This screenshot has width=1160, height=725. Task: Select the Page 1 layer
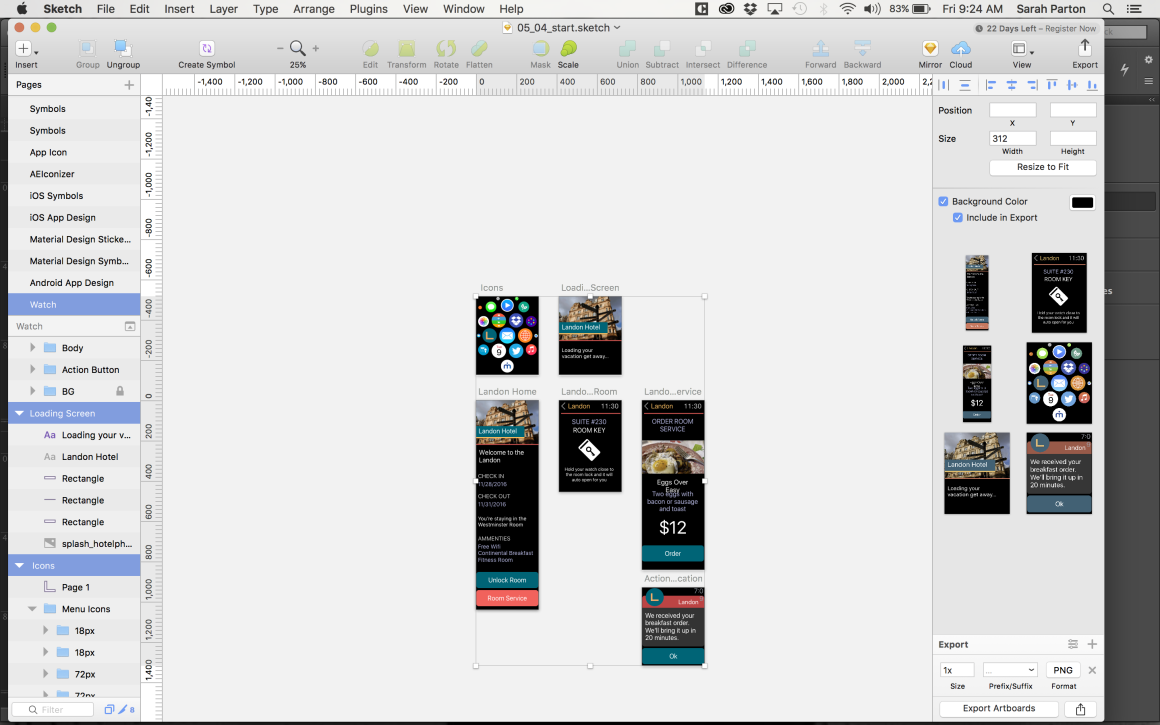(74, 587)
